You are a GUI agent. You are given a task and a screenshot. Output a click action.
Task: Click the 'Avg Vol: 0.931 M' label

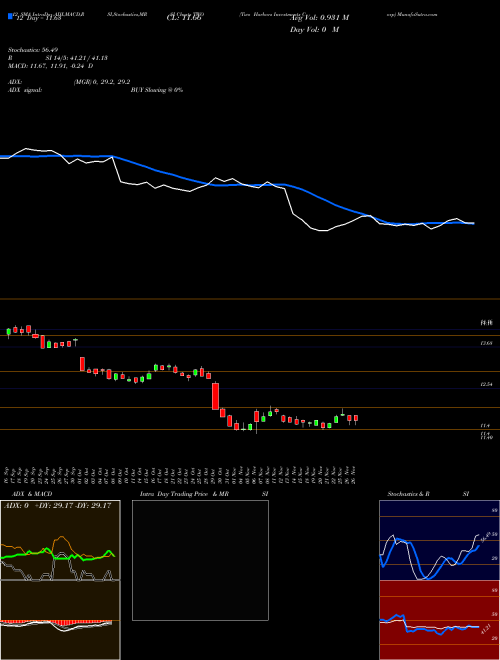coord(319,18)
